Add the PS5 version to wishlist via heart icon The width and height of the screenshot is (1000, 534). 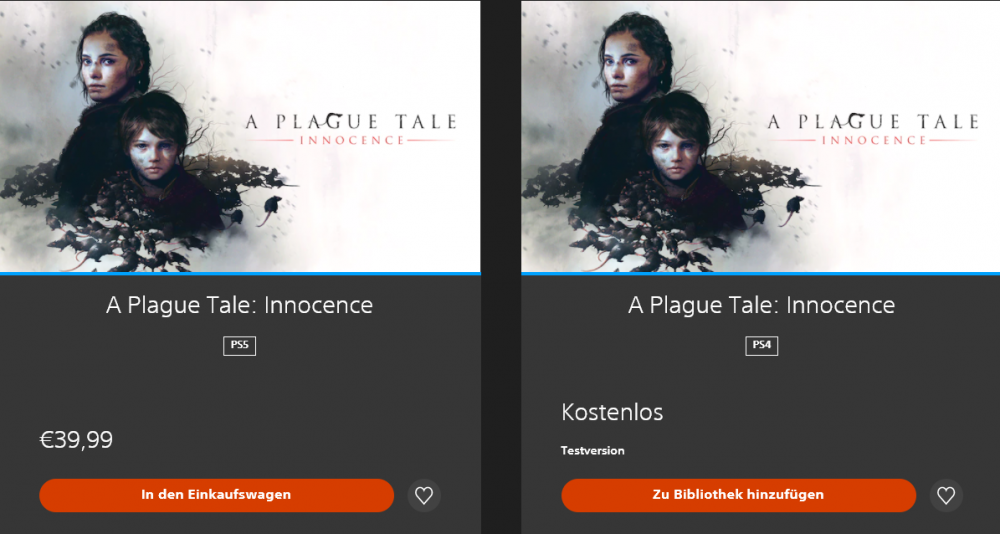(424, 495)
